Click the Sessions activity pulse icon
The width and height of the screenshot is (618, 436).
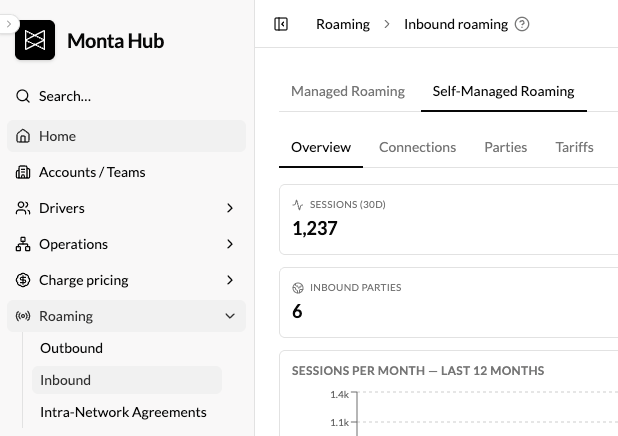click(x=298, y=205)
